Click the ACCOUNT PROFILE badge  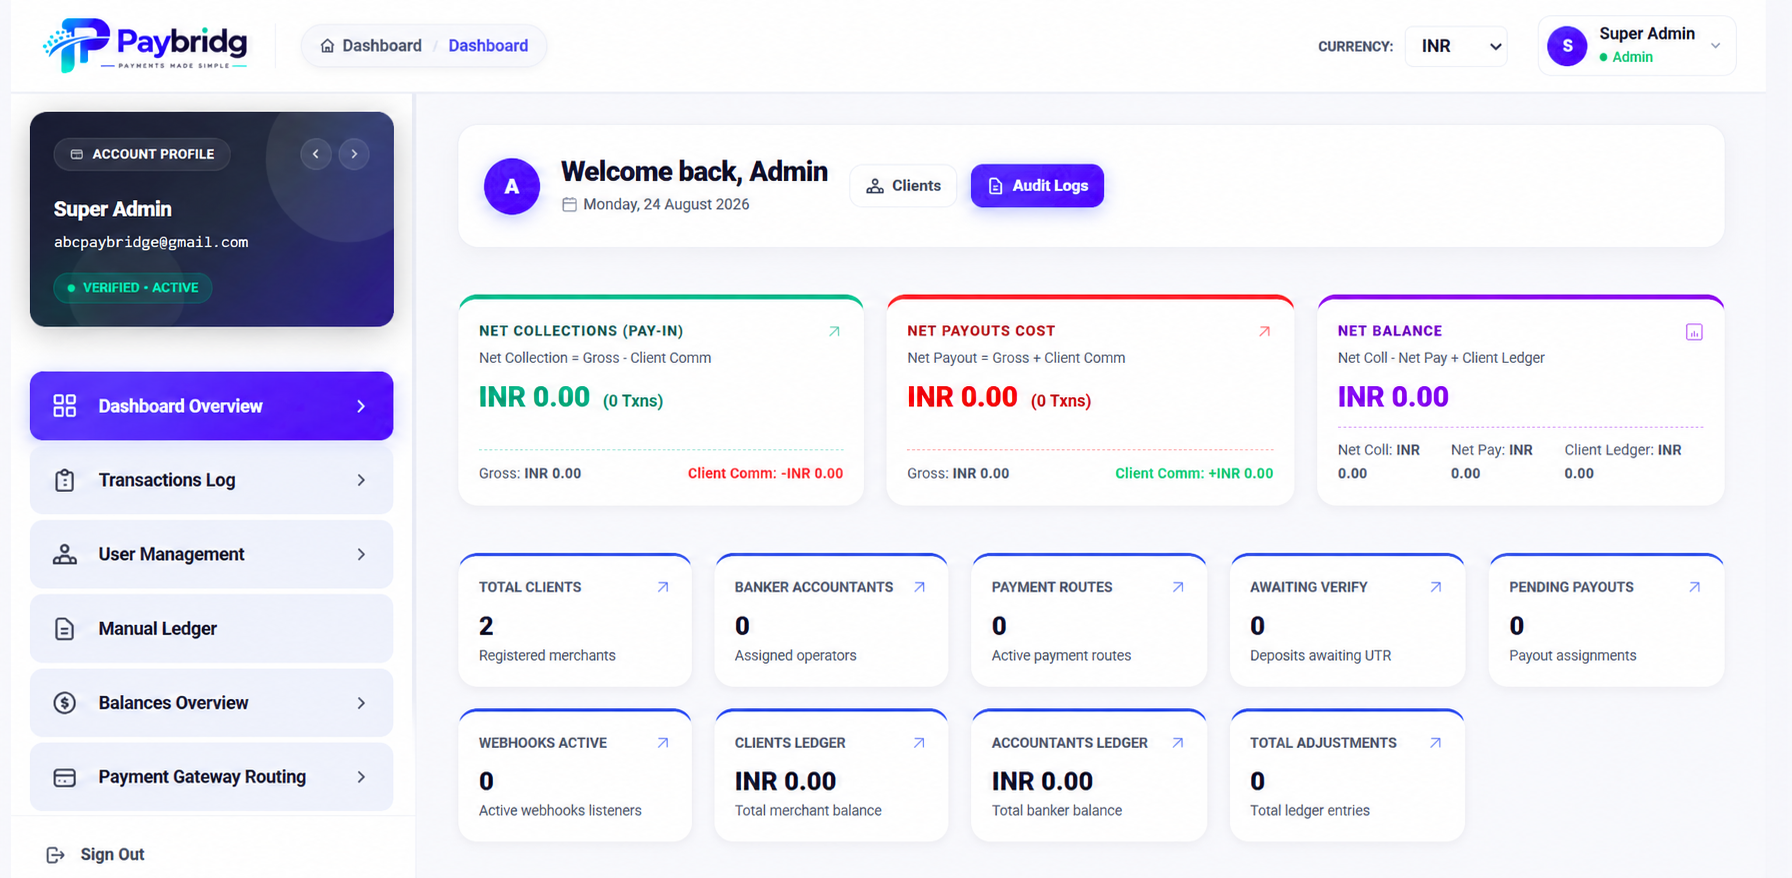coord(142,154)
